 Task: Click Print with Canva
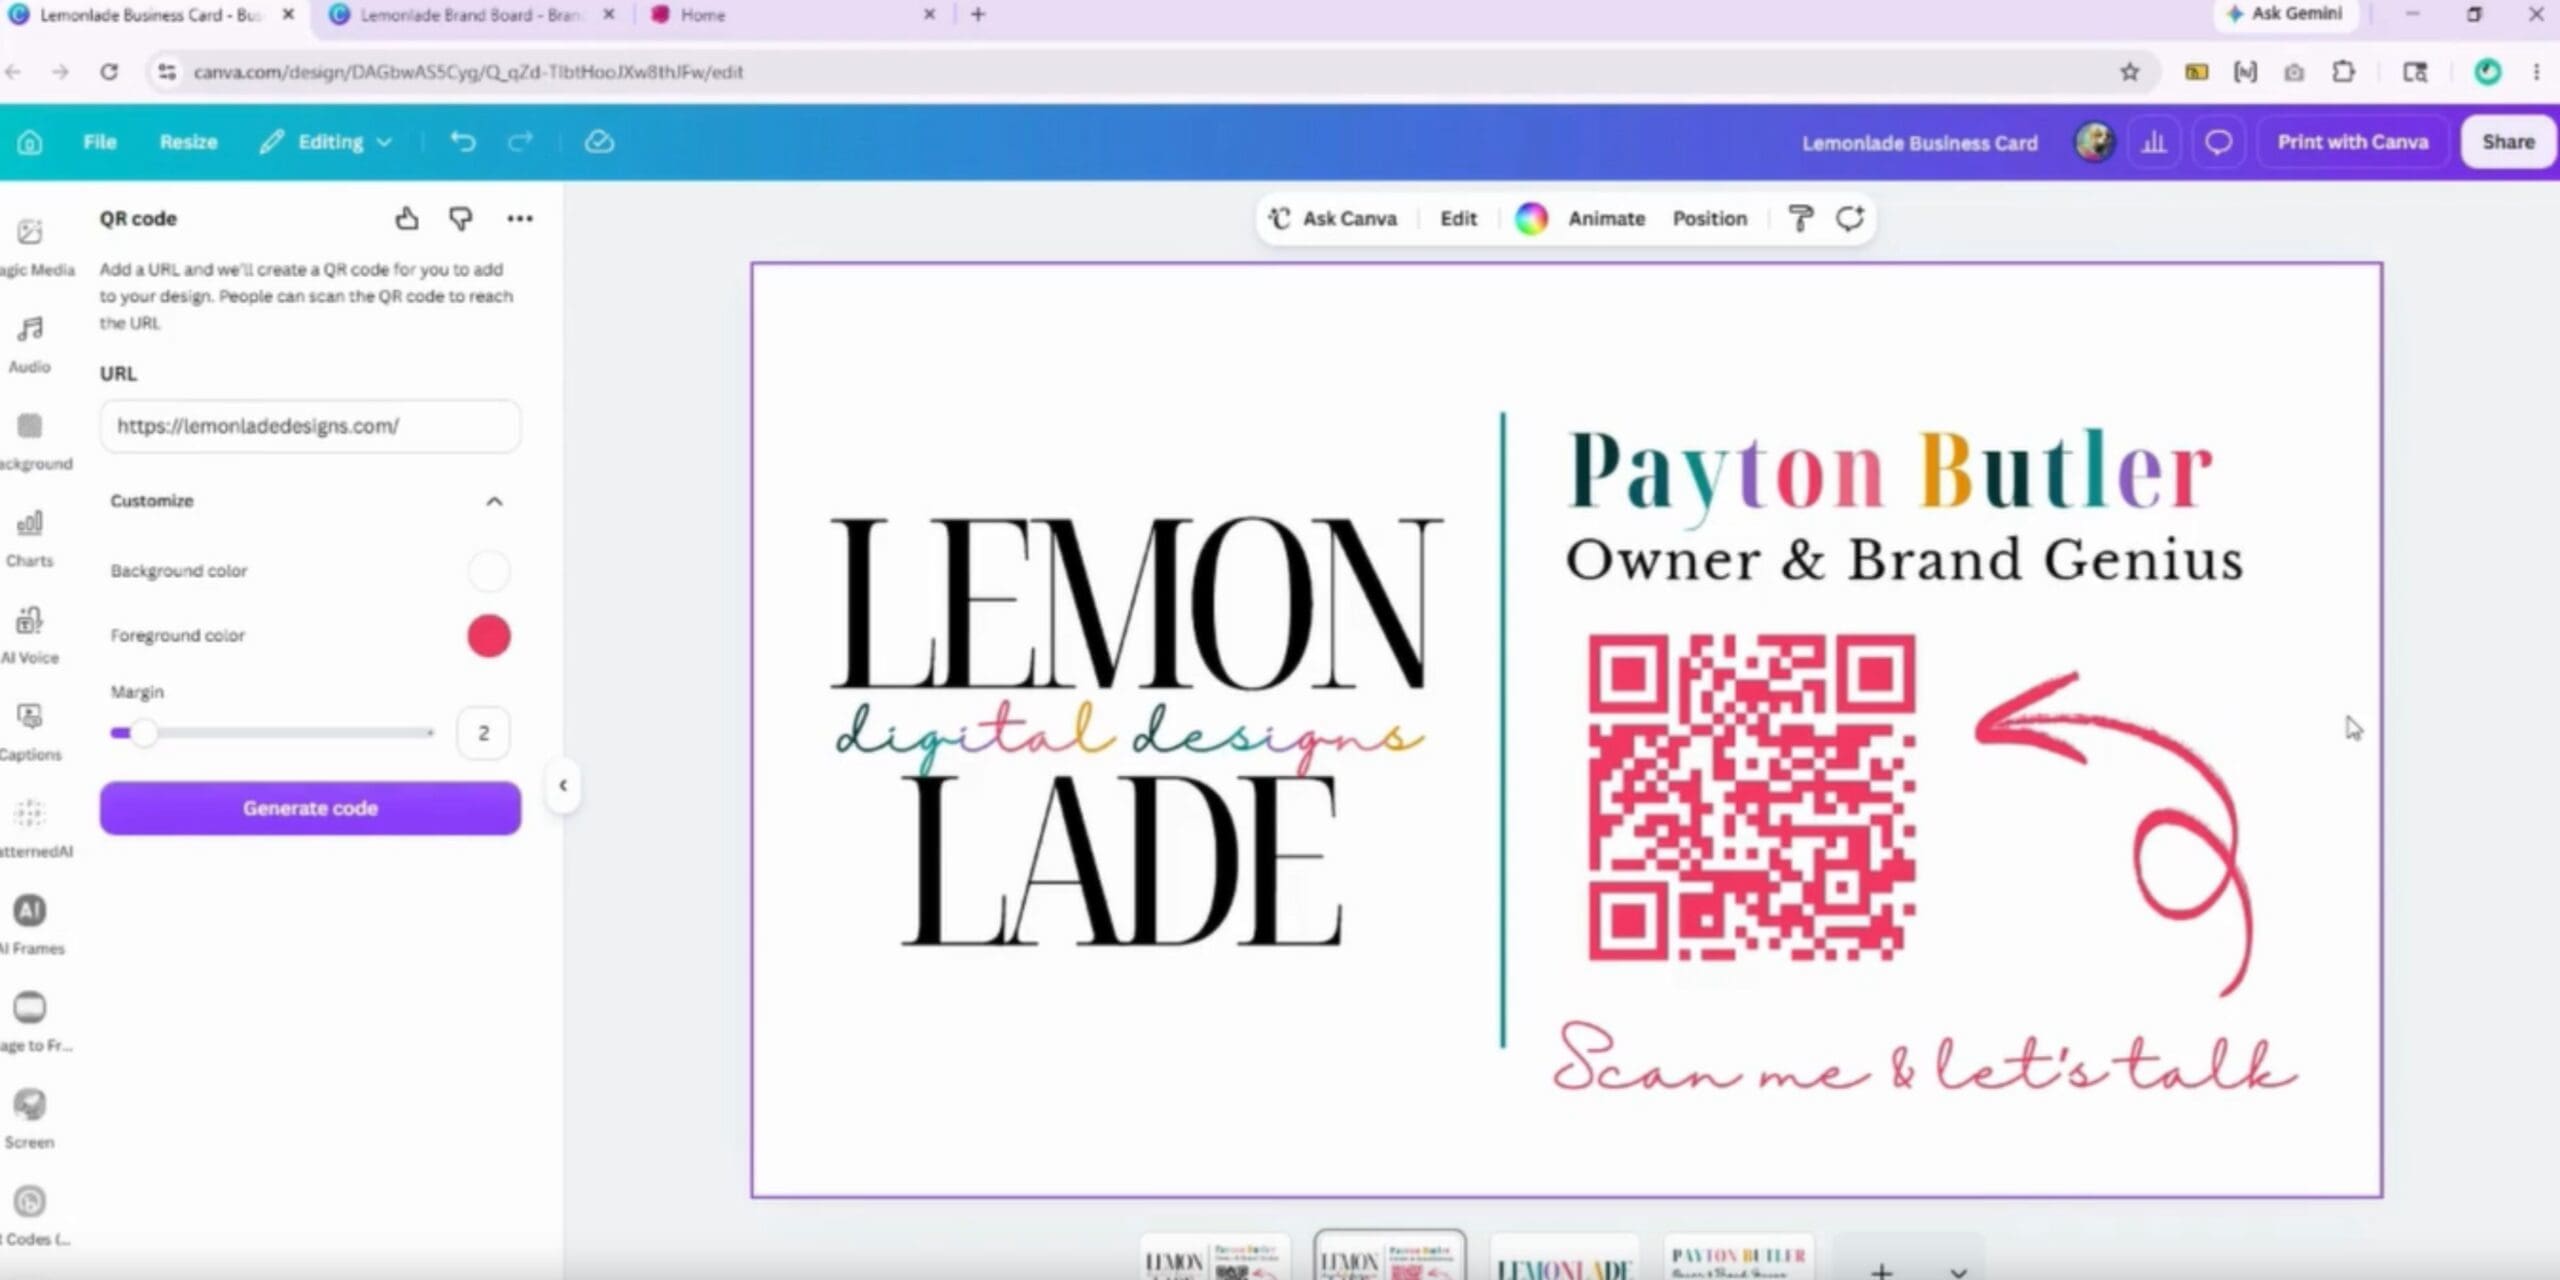click(2353, 142)
